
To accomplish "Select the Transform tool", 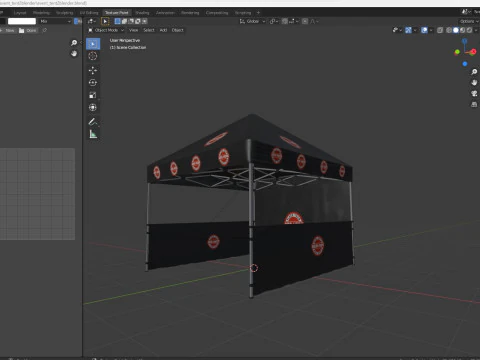I will click(93, 107).
